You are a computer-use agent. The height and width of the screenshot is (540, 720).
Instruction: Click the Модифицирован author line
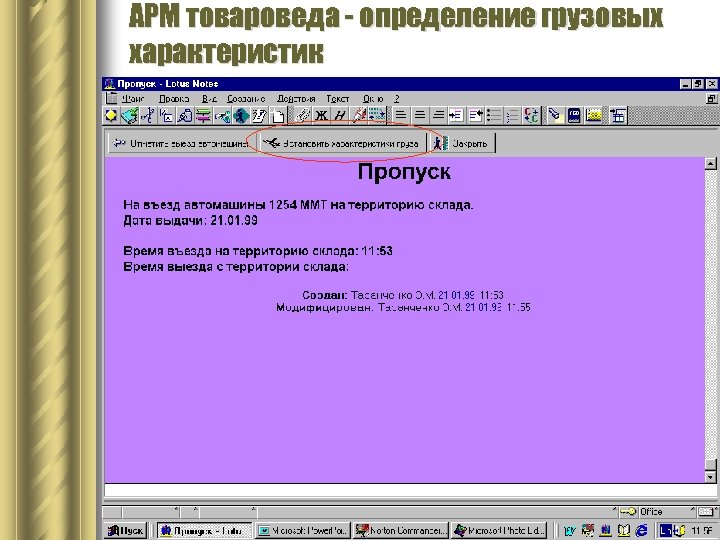click(x=403, y=307)
